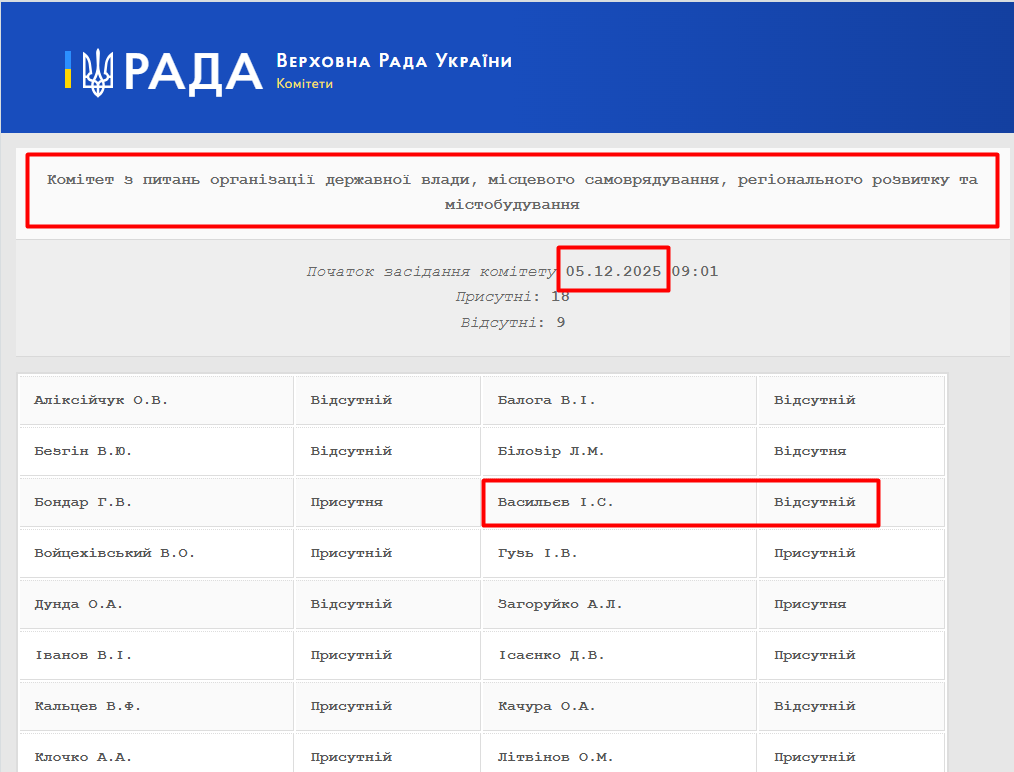
Task: Click the Rada trident logo
Action: coord(98,72)
